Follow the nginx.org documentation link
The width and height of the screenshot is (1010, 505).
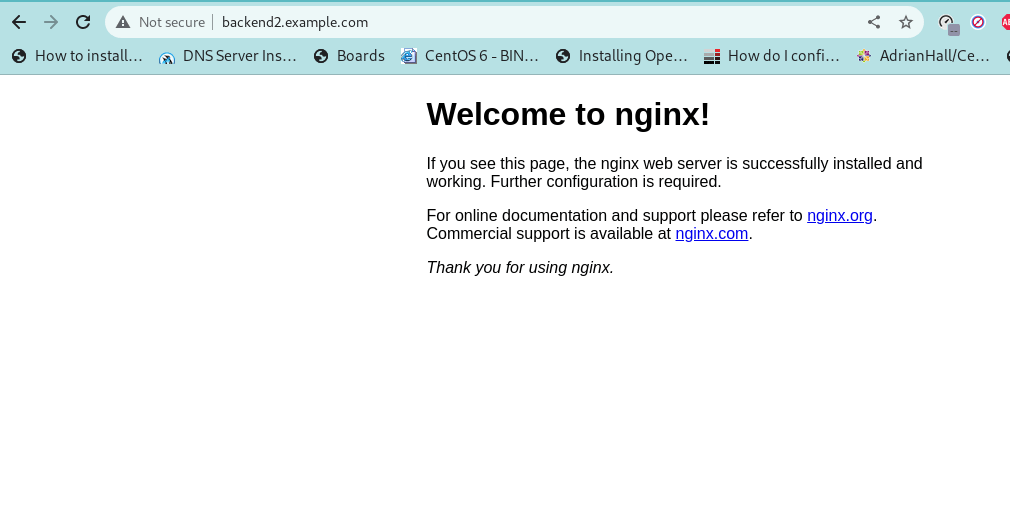tap(839, 216)
